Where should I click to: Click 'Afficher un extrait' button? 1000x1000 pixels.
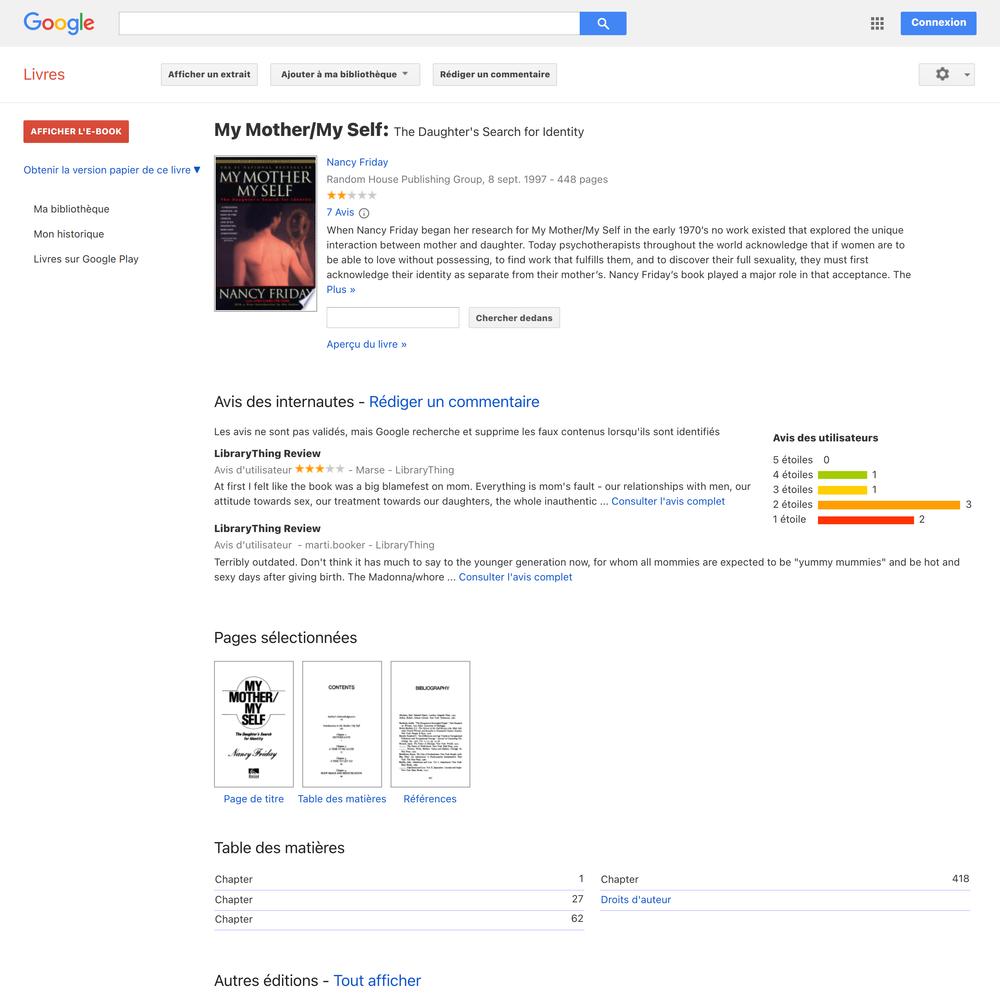pyautogui.click(x=209, y=75)
